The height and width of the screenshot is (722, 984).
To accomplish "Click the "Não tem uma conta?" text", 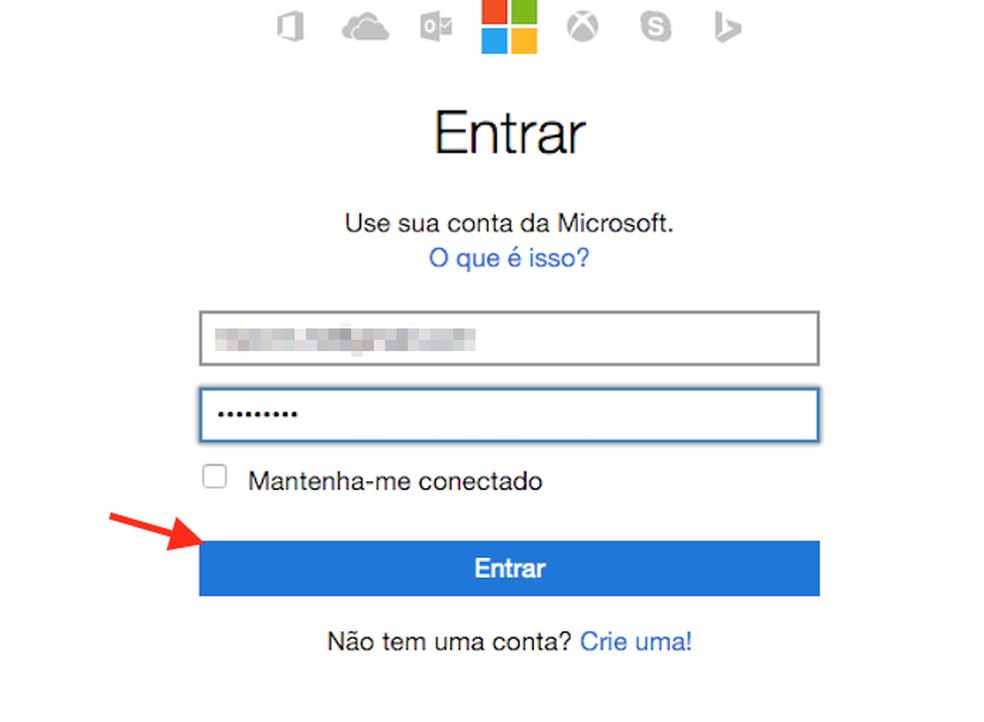I will pos(450,641).
